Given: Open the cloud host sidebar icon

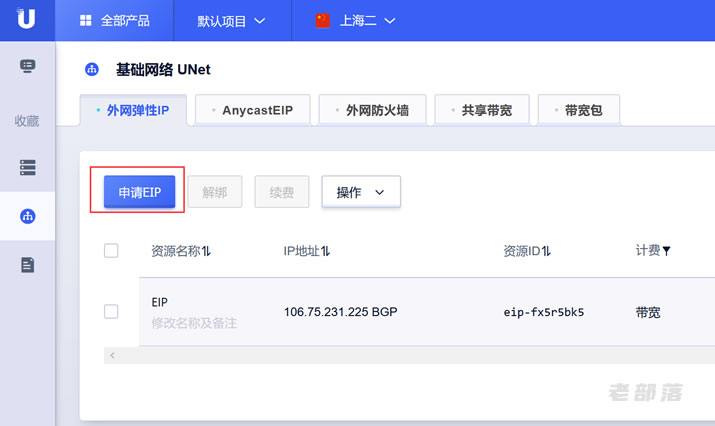Looking at the screenshot, I should pos(27,66).
